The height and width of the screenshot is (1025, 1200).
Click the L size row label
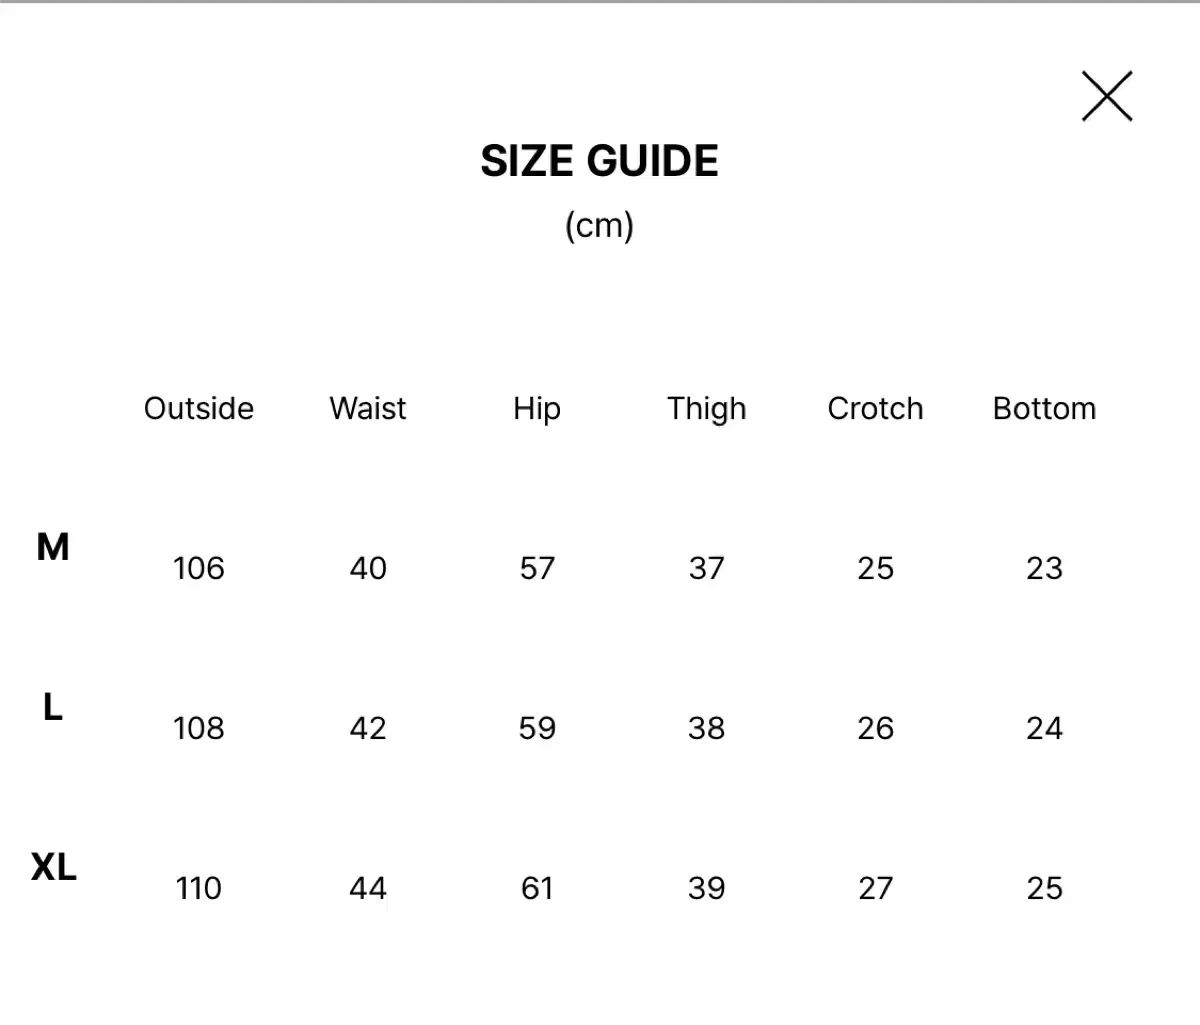click(x=52, y=707)
